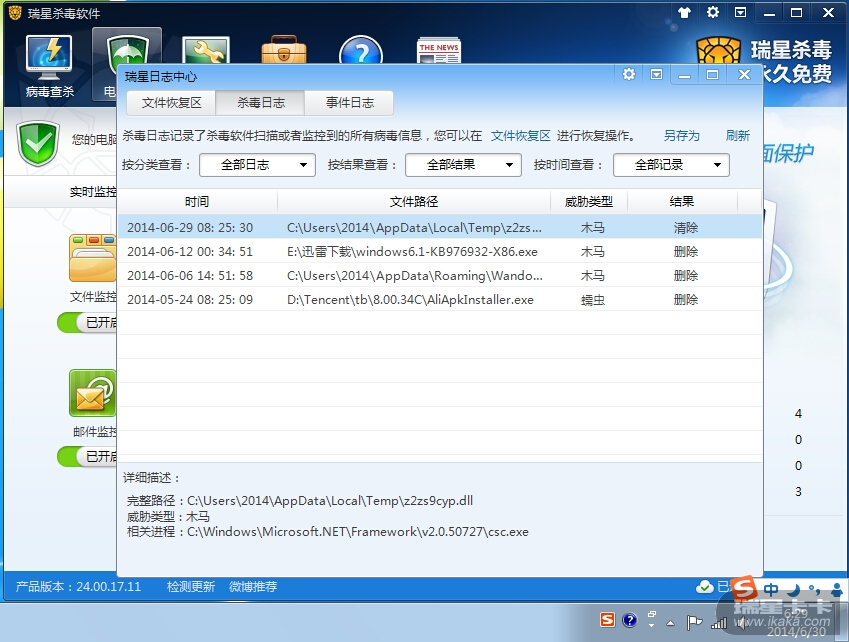Open the computer protection shield icon
Screen dimensions: 849x642
pyautogui.click(x=128, y=54)
